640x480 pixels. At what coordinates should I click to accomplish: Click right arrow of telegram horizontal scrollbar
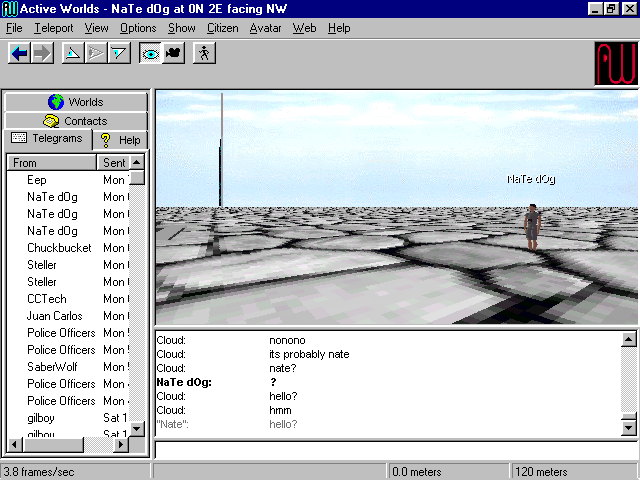click(120, 444)
